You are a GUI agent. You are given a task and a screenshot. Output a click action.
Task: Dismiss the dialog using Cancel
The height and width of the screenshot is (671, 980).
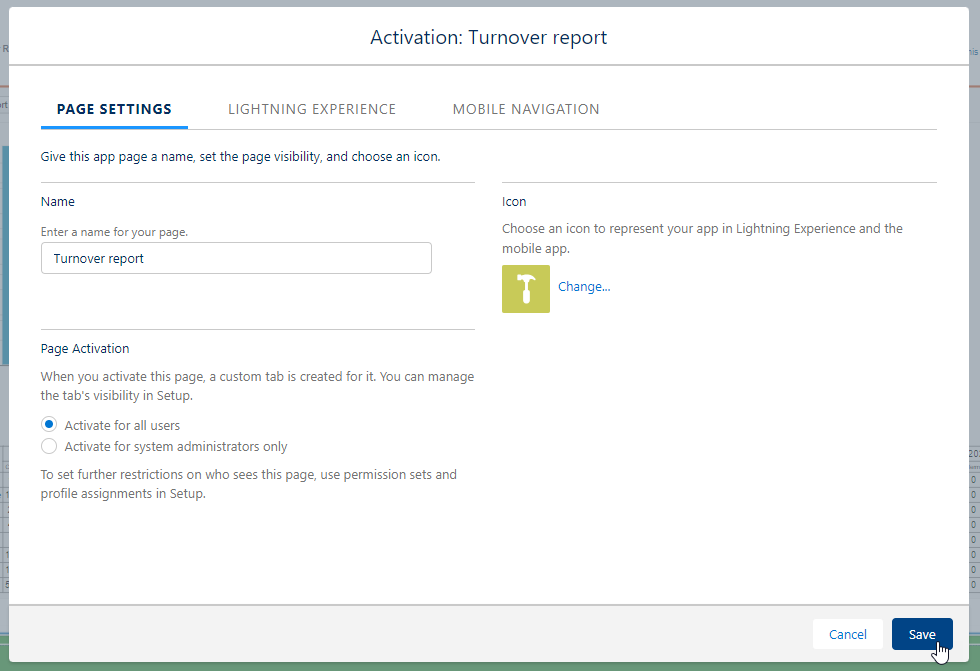click(x=848, y=634)
